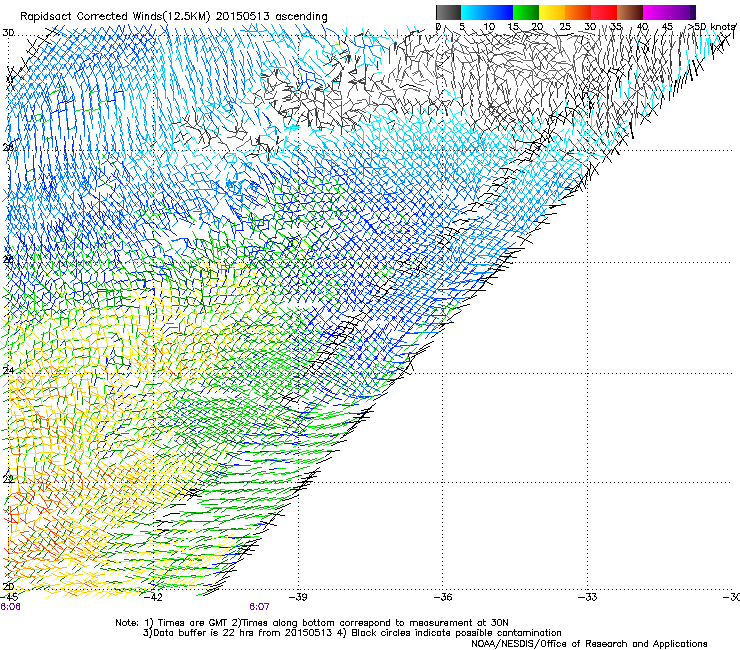Click the latitude 26 label on left axis
This screenshot has width=740, height=650.
click(8, 259)
